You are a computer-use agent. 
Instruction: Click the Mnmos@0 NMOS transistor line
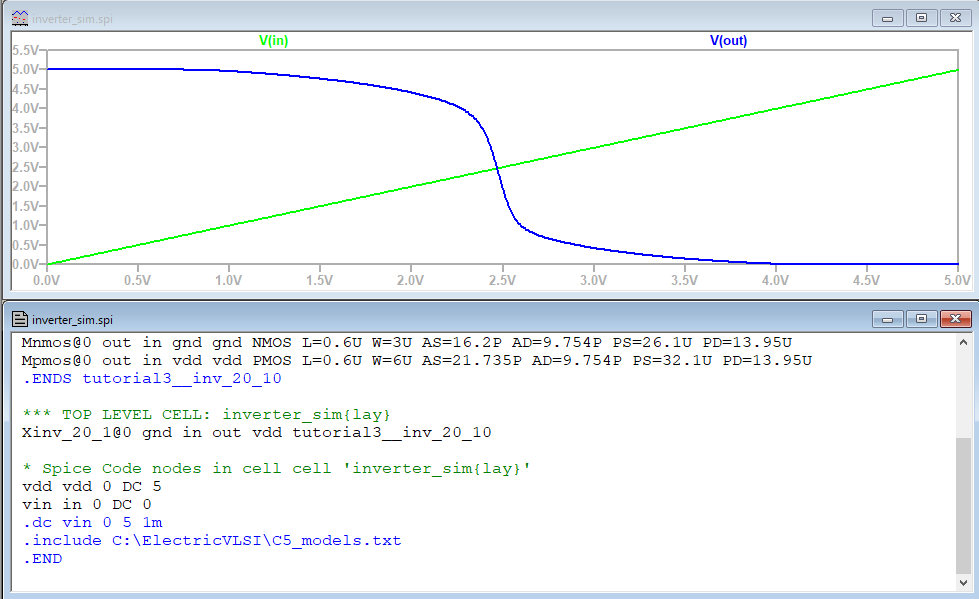pos(406,342)
